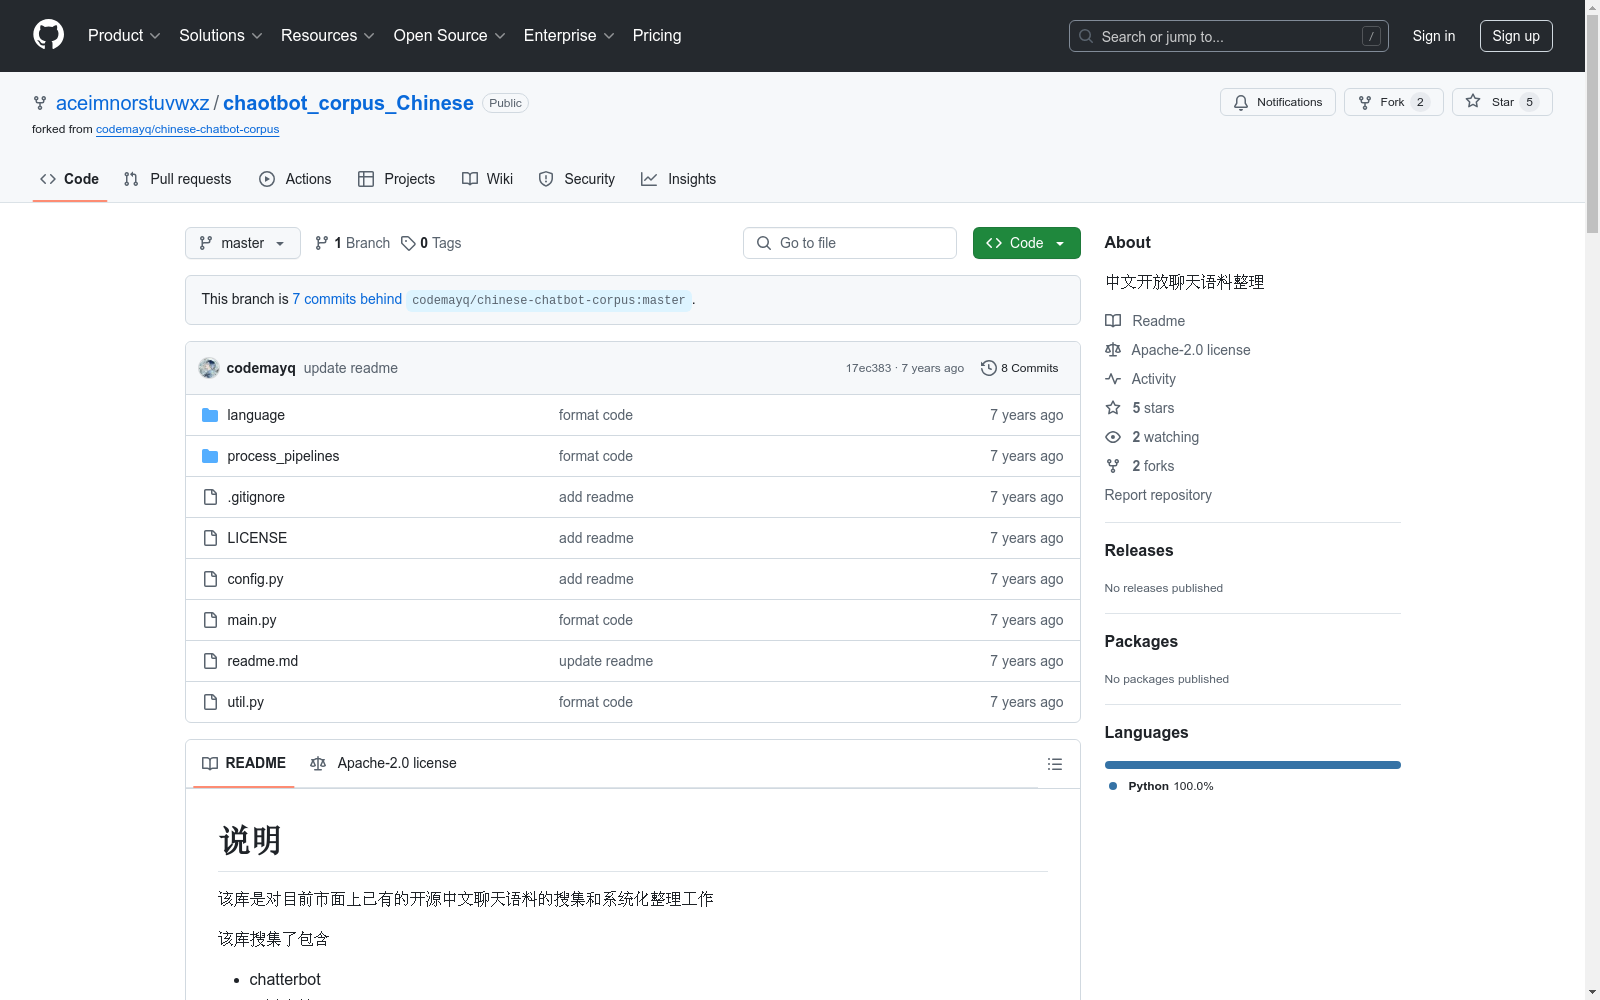1600x1000 pixels.
Task: Expand the Open Source menu
Action: (450, 36)
